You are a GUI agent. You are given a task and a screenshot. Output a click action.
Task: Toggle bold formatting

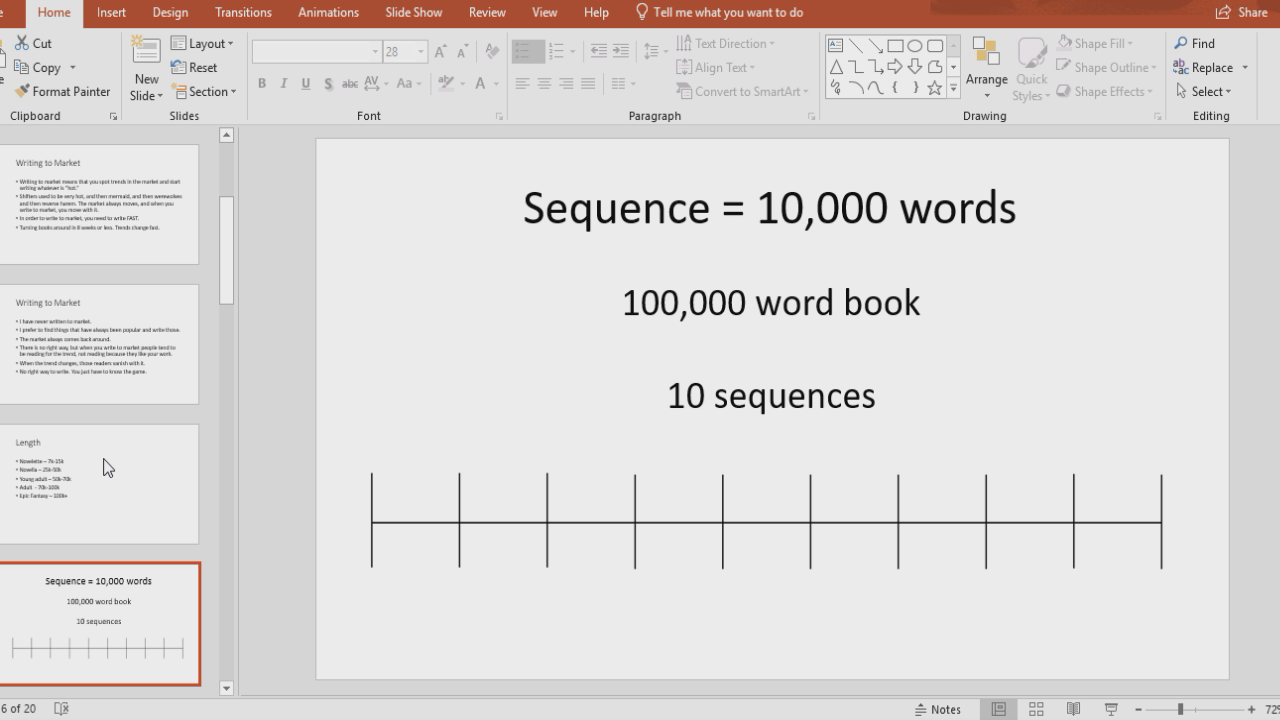261,84
